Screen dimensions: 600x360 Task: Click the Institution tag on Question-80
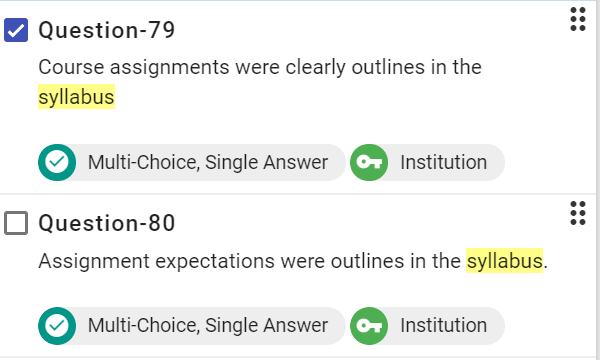[x=427, y=326]
